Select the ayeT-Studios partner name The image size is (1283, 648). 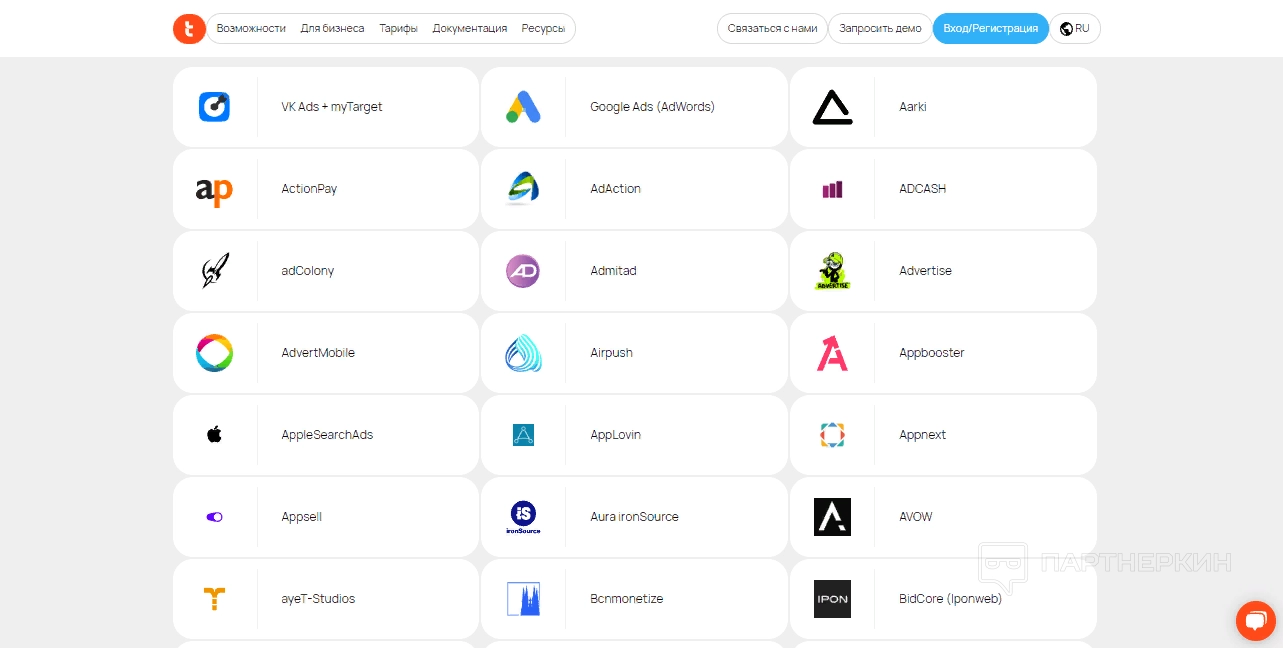tap(318, 599)
